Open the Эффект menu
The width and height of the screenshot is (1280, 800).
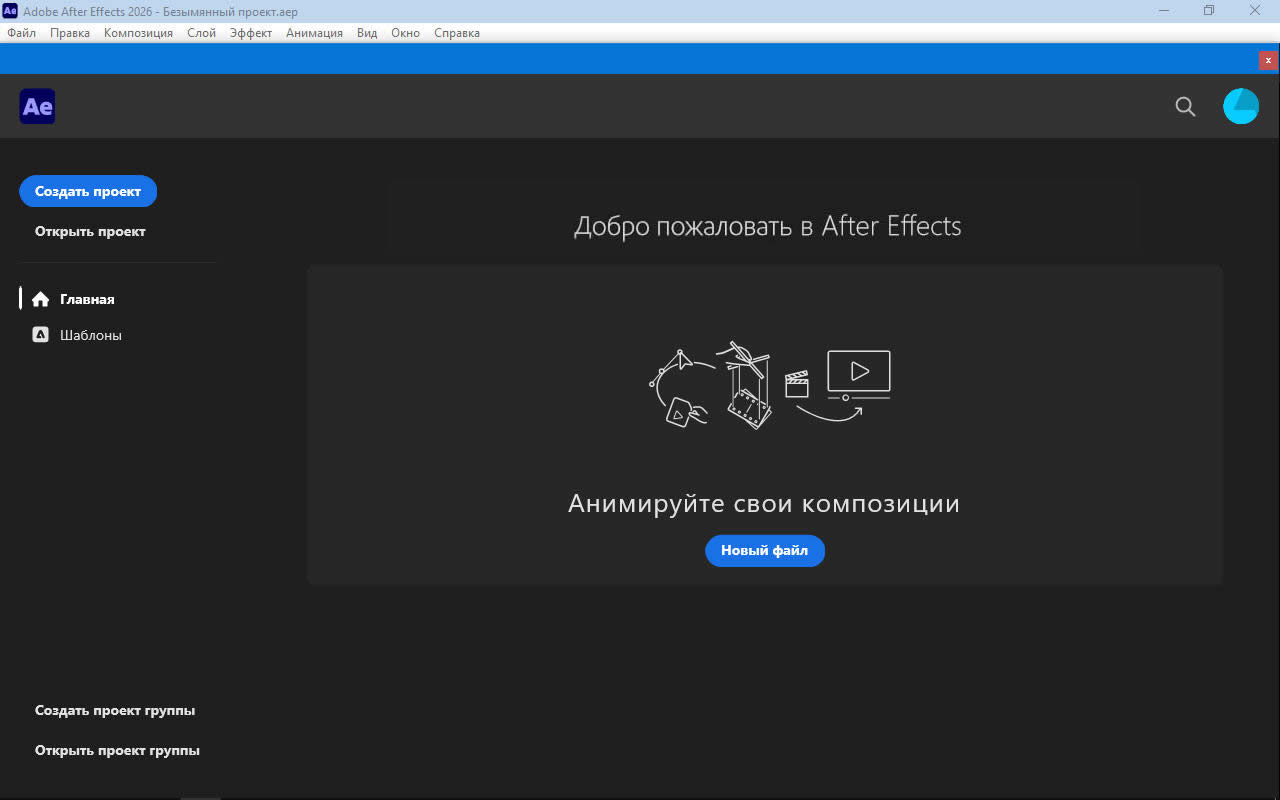click(x=251, y=33)
